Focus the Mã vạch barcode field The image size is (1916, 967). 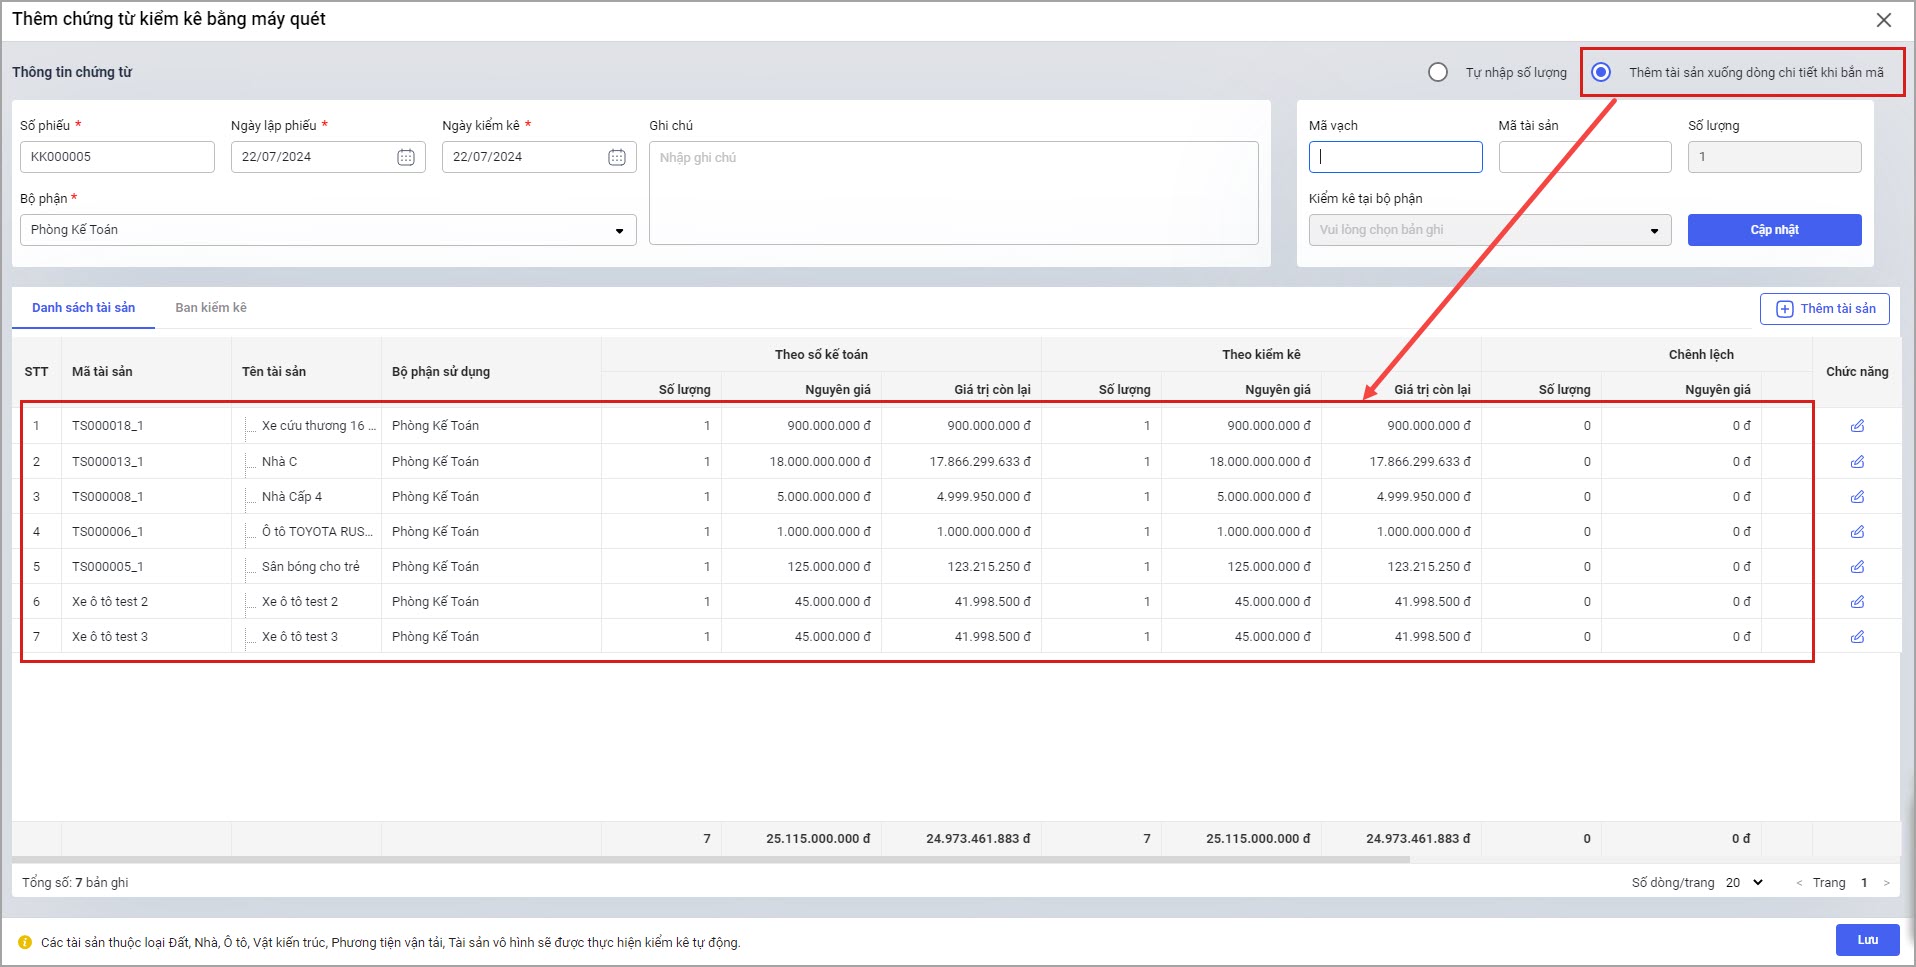[x=1395, y=157]
